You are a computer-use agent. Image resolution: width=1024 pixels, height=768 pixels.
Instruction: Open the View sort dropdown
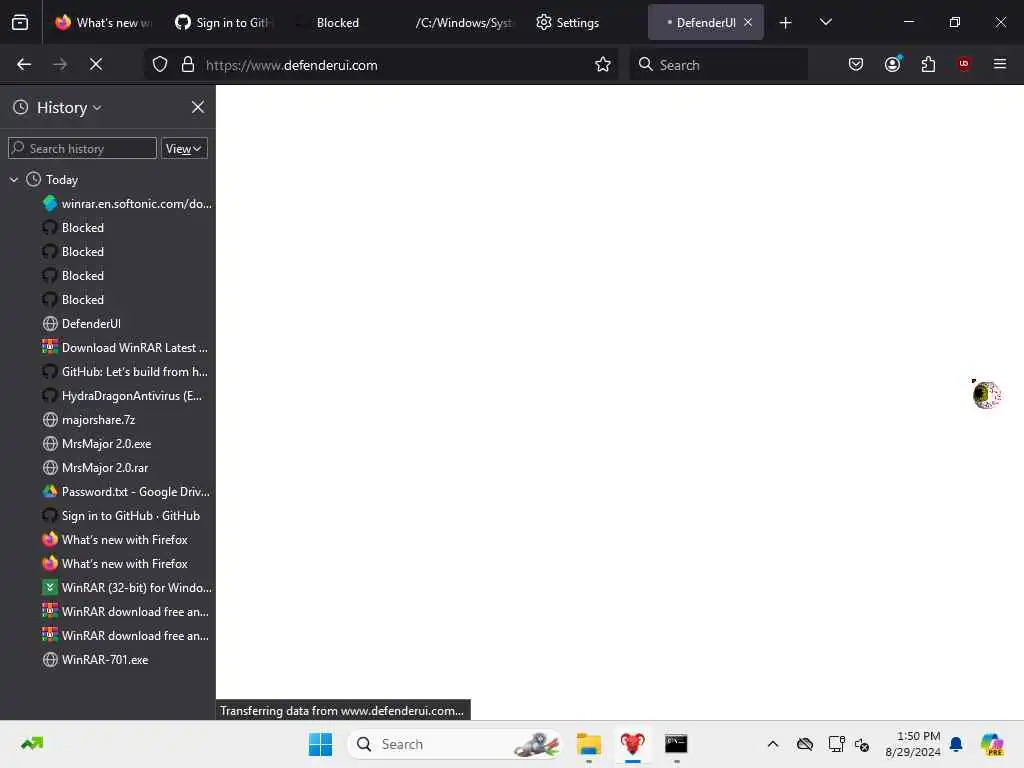[184, 148]
